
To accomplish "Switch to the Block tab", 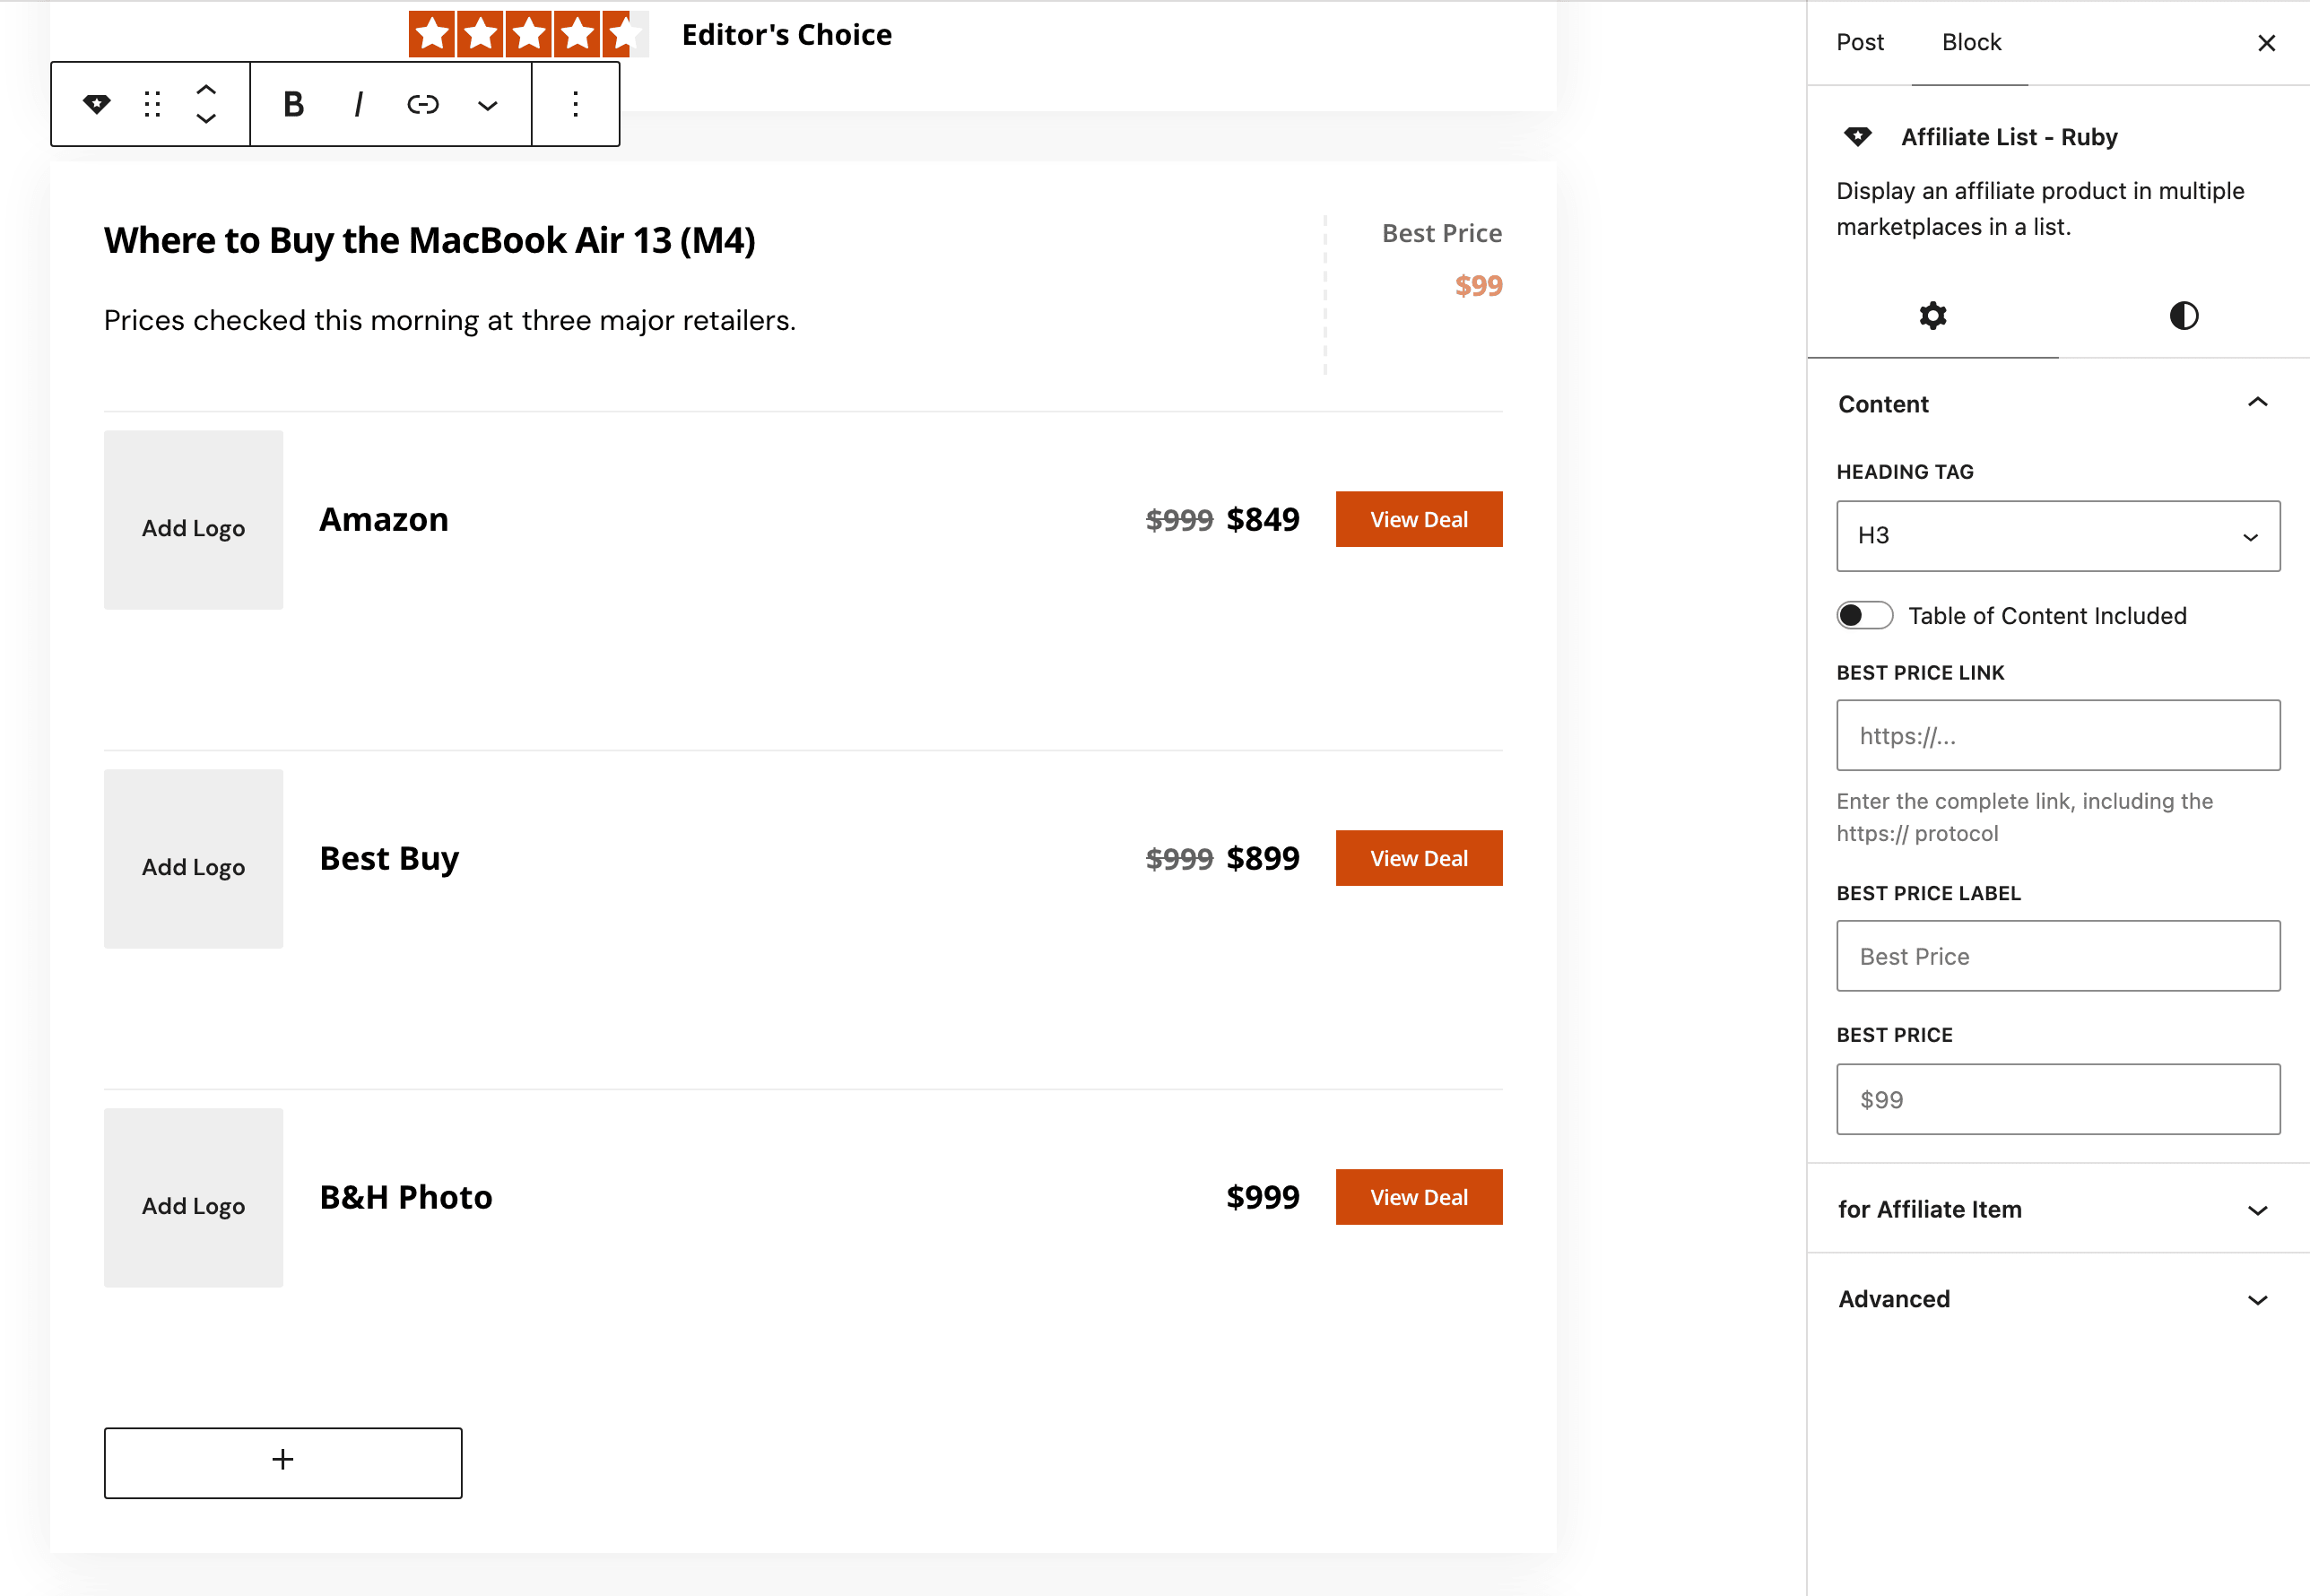I will (x=1971, y=42).
